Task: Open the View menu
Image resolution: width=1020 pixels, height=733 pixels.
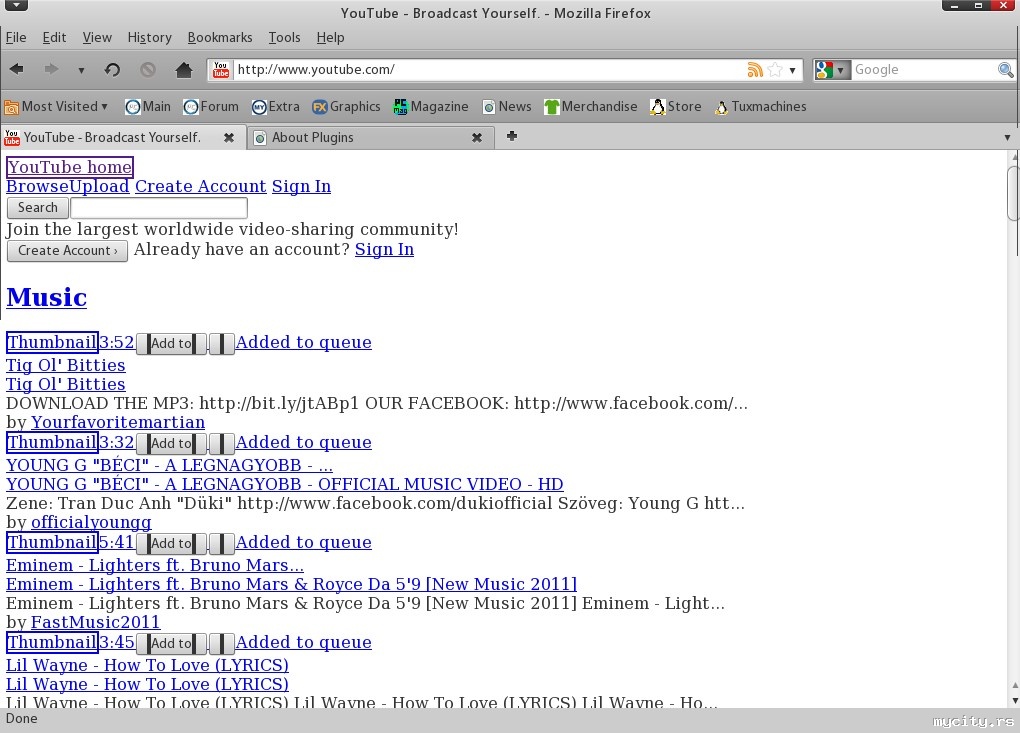Action: click(97, 37)
